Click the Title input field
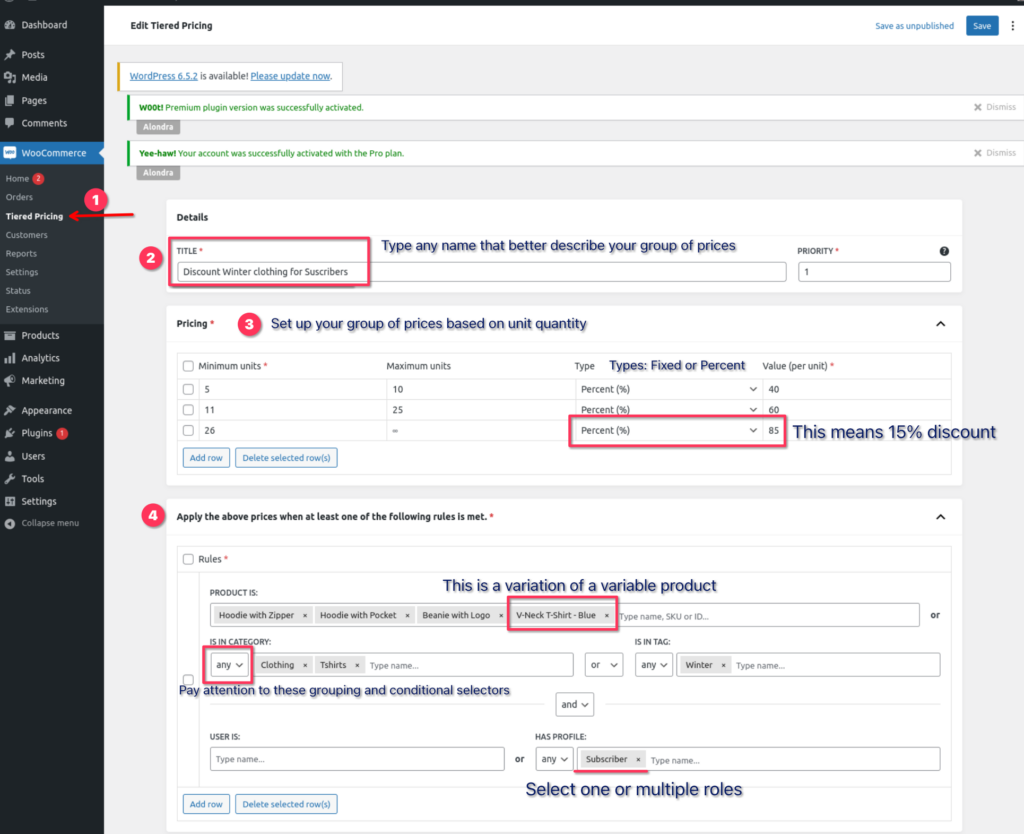1024x834 pixels. click(x=481, y=272)
